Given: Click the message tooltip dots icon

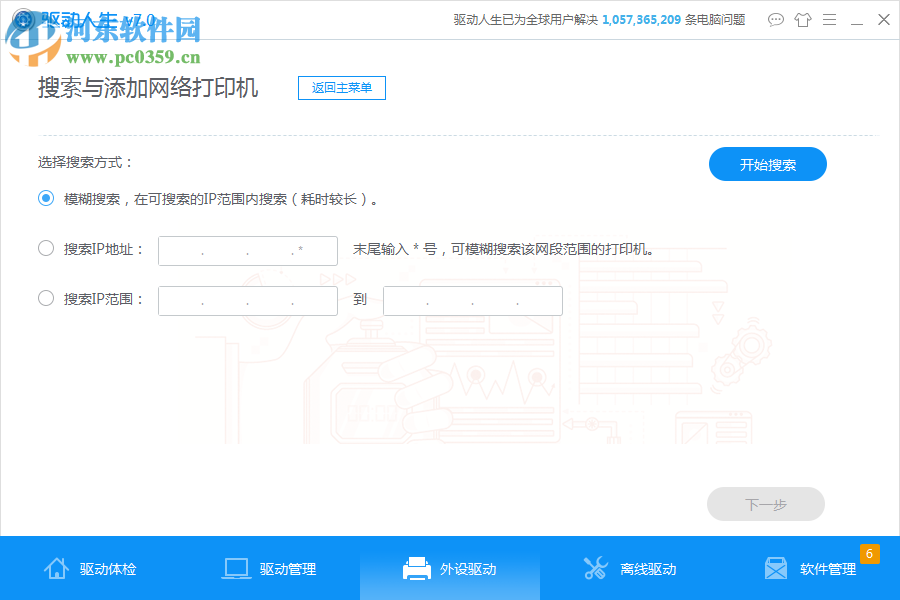Looking at the screenshot, I should pyautogui.click(x=776, y=19).
